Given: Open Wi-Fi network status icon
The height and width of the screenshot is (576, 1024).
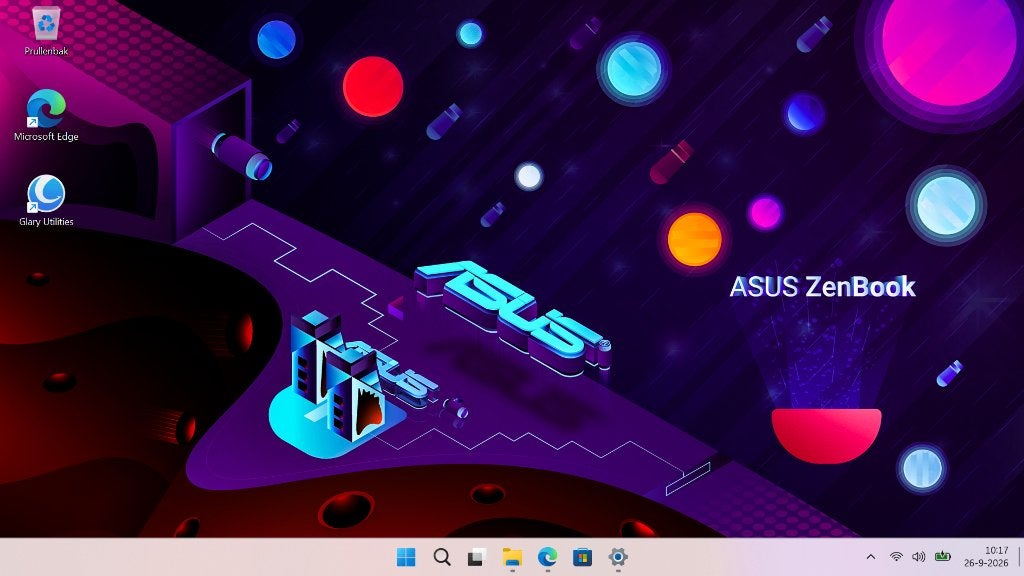Looking at the screenshot, I should pyautogui.click(x=896, y=557).
